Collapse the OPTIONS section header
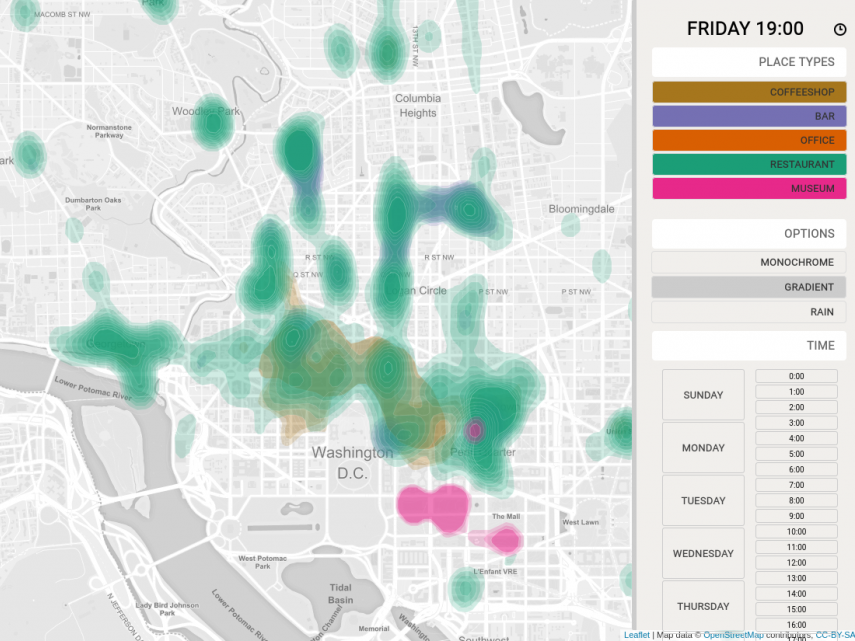 (x=749, y=233)
